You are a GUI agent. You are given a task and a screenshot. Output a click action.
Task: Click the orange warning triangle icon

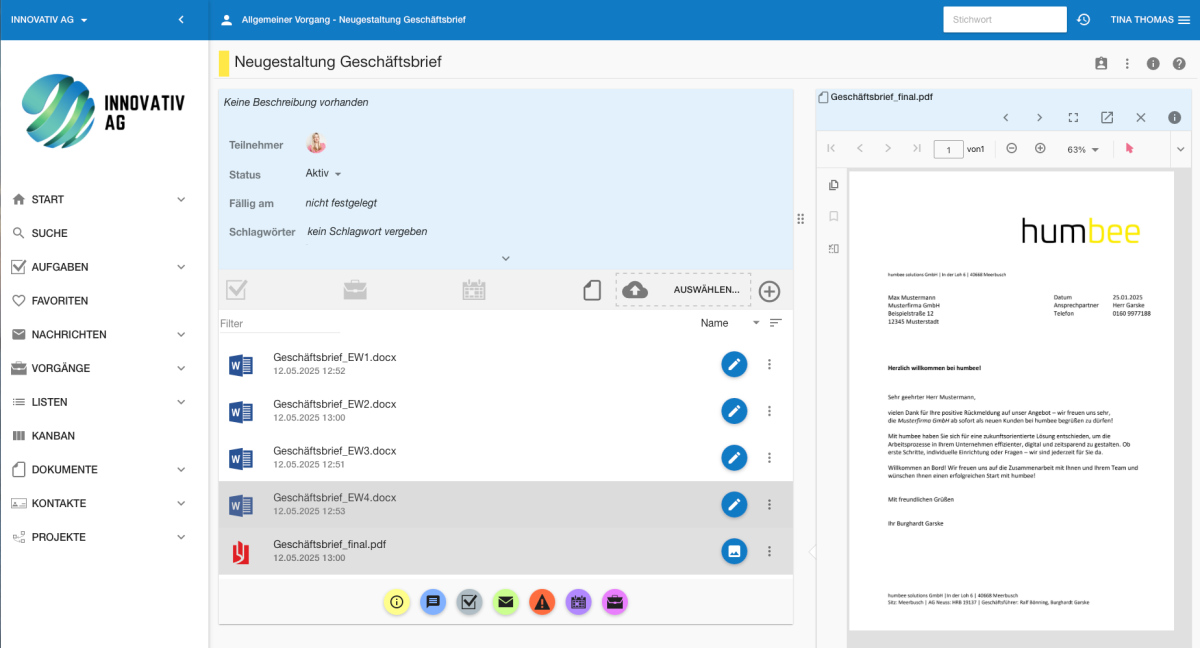click(541, 602)
